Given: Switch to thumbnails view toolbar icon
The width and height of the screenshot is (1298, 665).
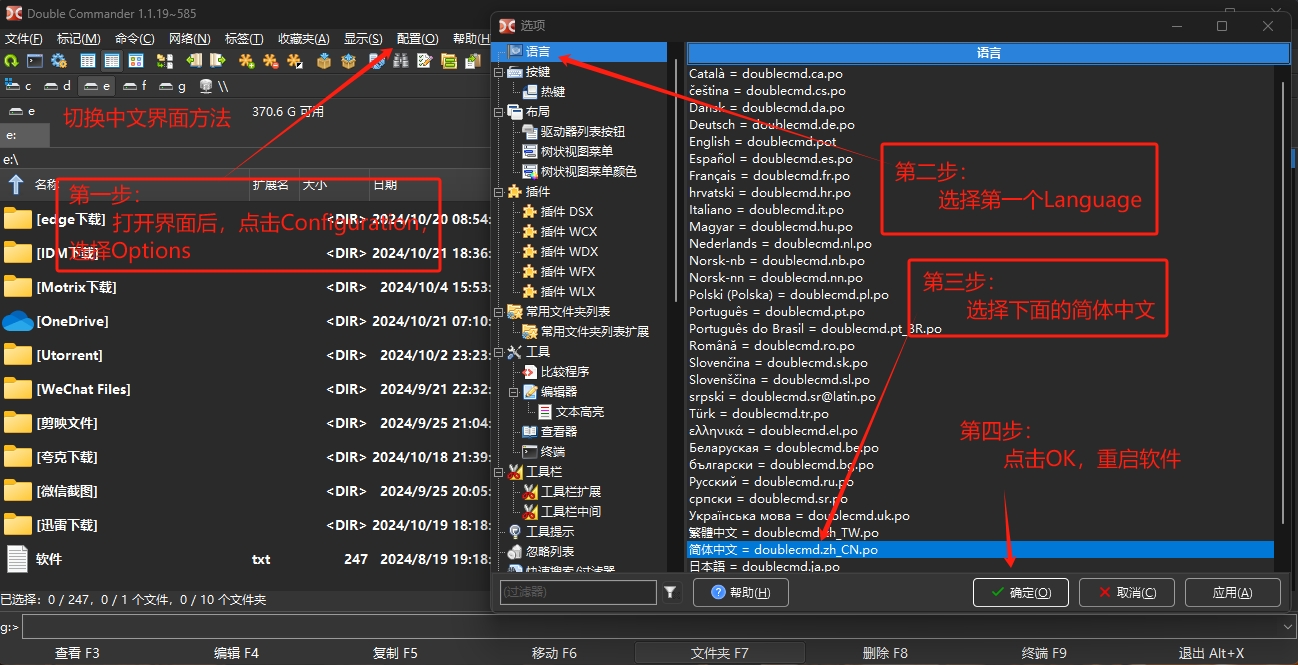Looking at the screenshot, I should click(136, 61).
